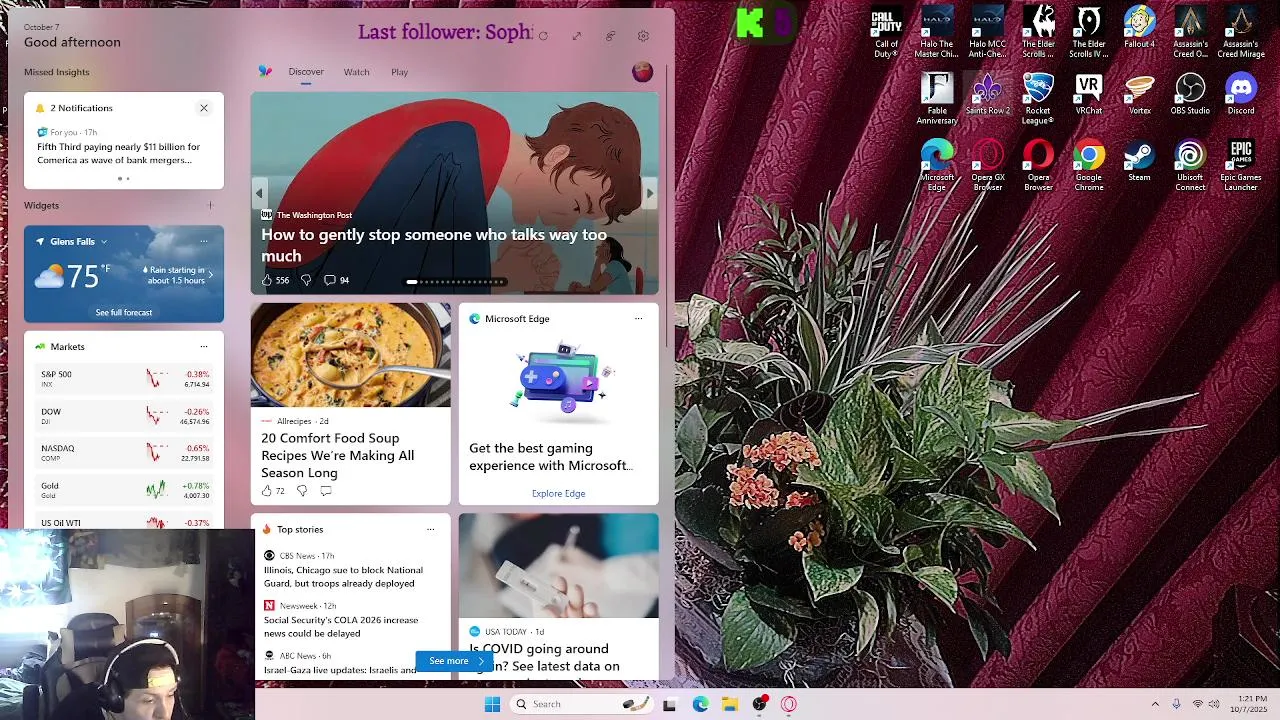Select the Opera GX Browser desktop shortcut
This screenshot has width=1280, height=720.
988,166
